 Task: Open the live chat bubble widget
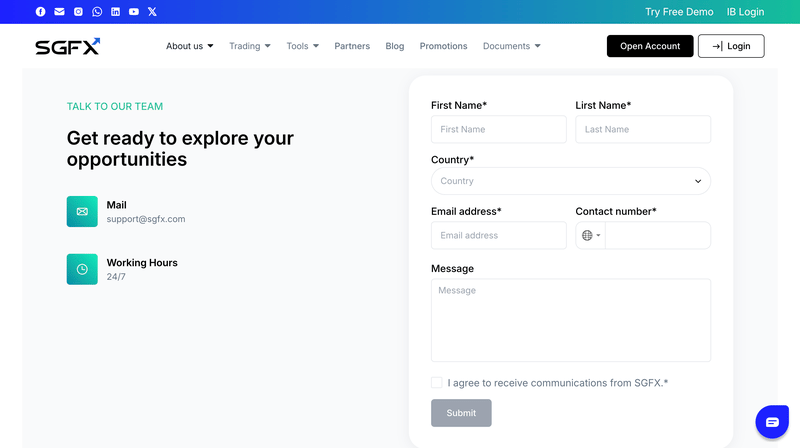tap(772, 422)
